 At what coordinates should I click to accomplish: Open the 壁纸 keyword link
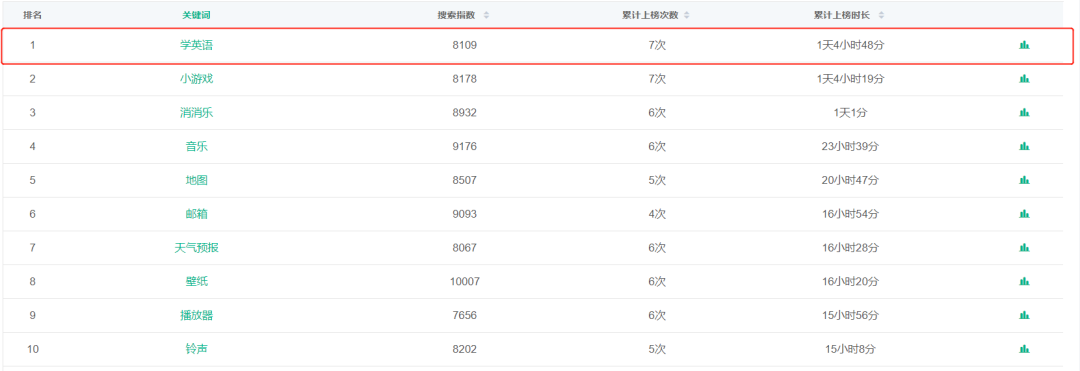(x=197, y=281)
